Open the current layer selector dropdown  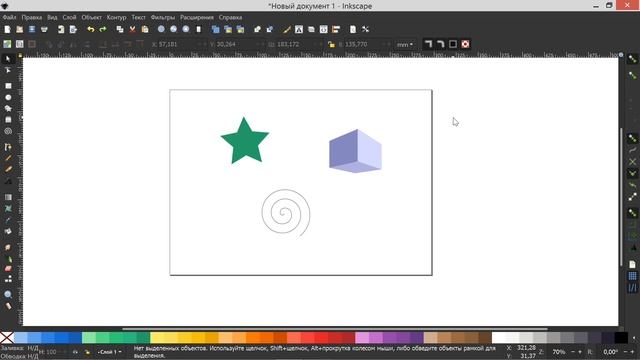pos(109,351)
